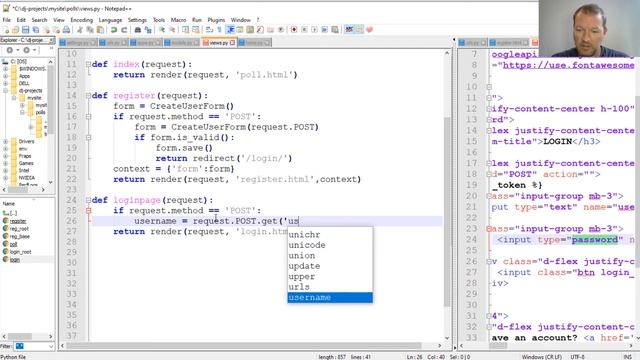Toggle Show All Characters paragraph icon
The width and height of the screenshot is (640, 360).
[x=220, y=30]
